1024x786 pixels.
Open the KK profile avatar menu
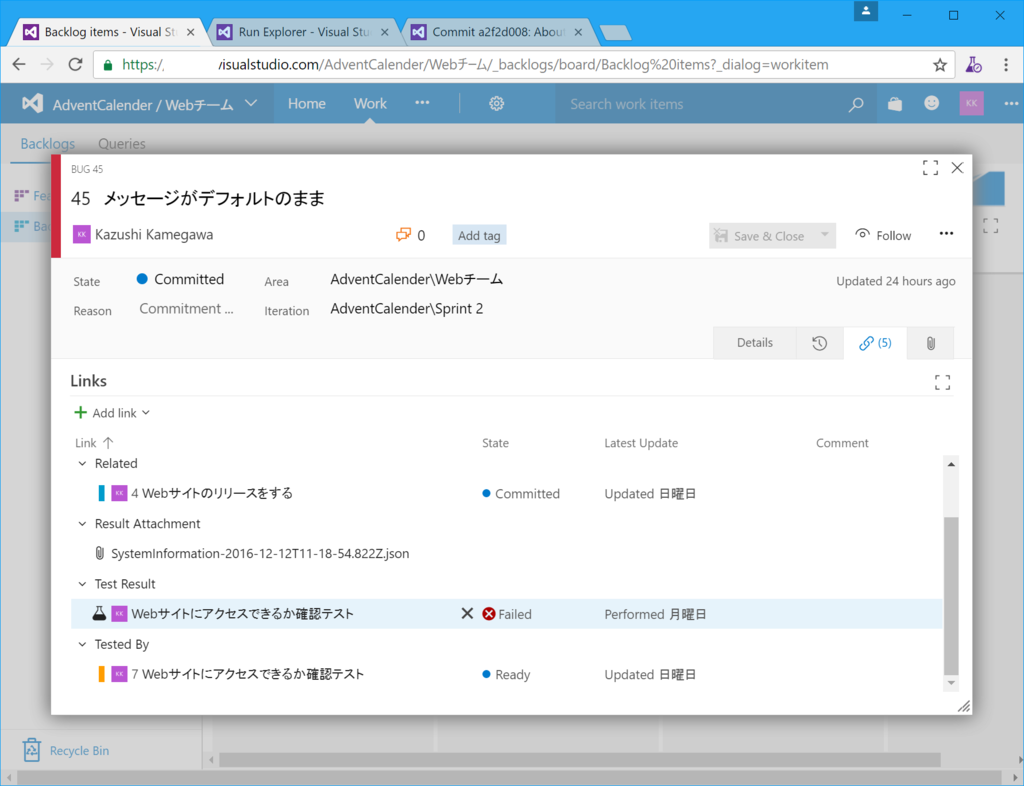971,103
